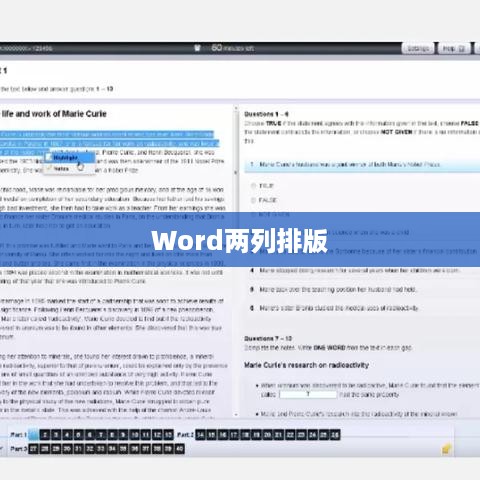
Task: Select the FALSE radio option
Action: [x=253, y=200]
